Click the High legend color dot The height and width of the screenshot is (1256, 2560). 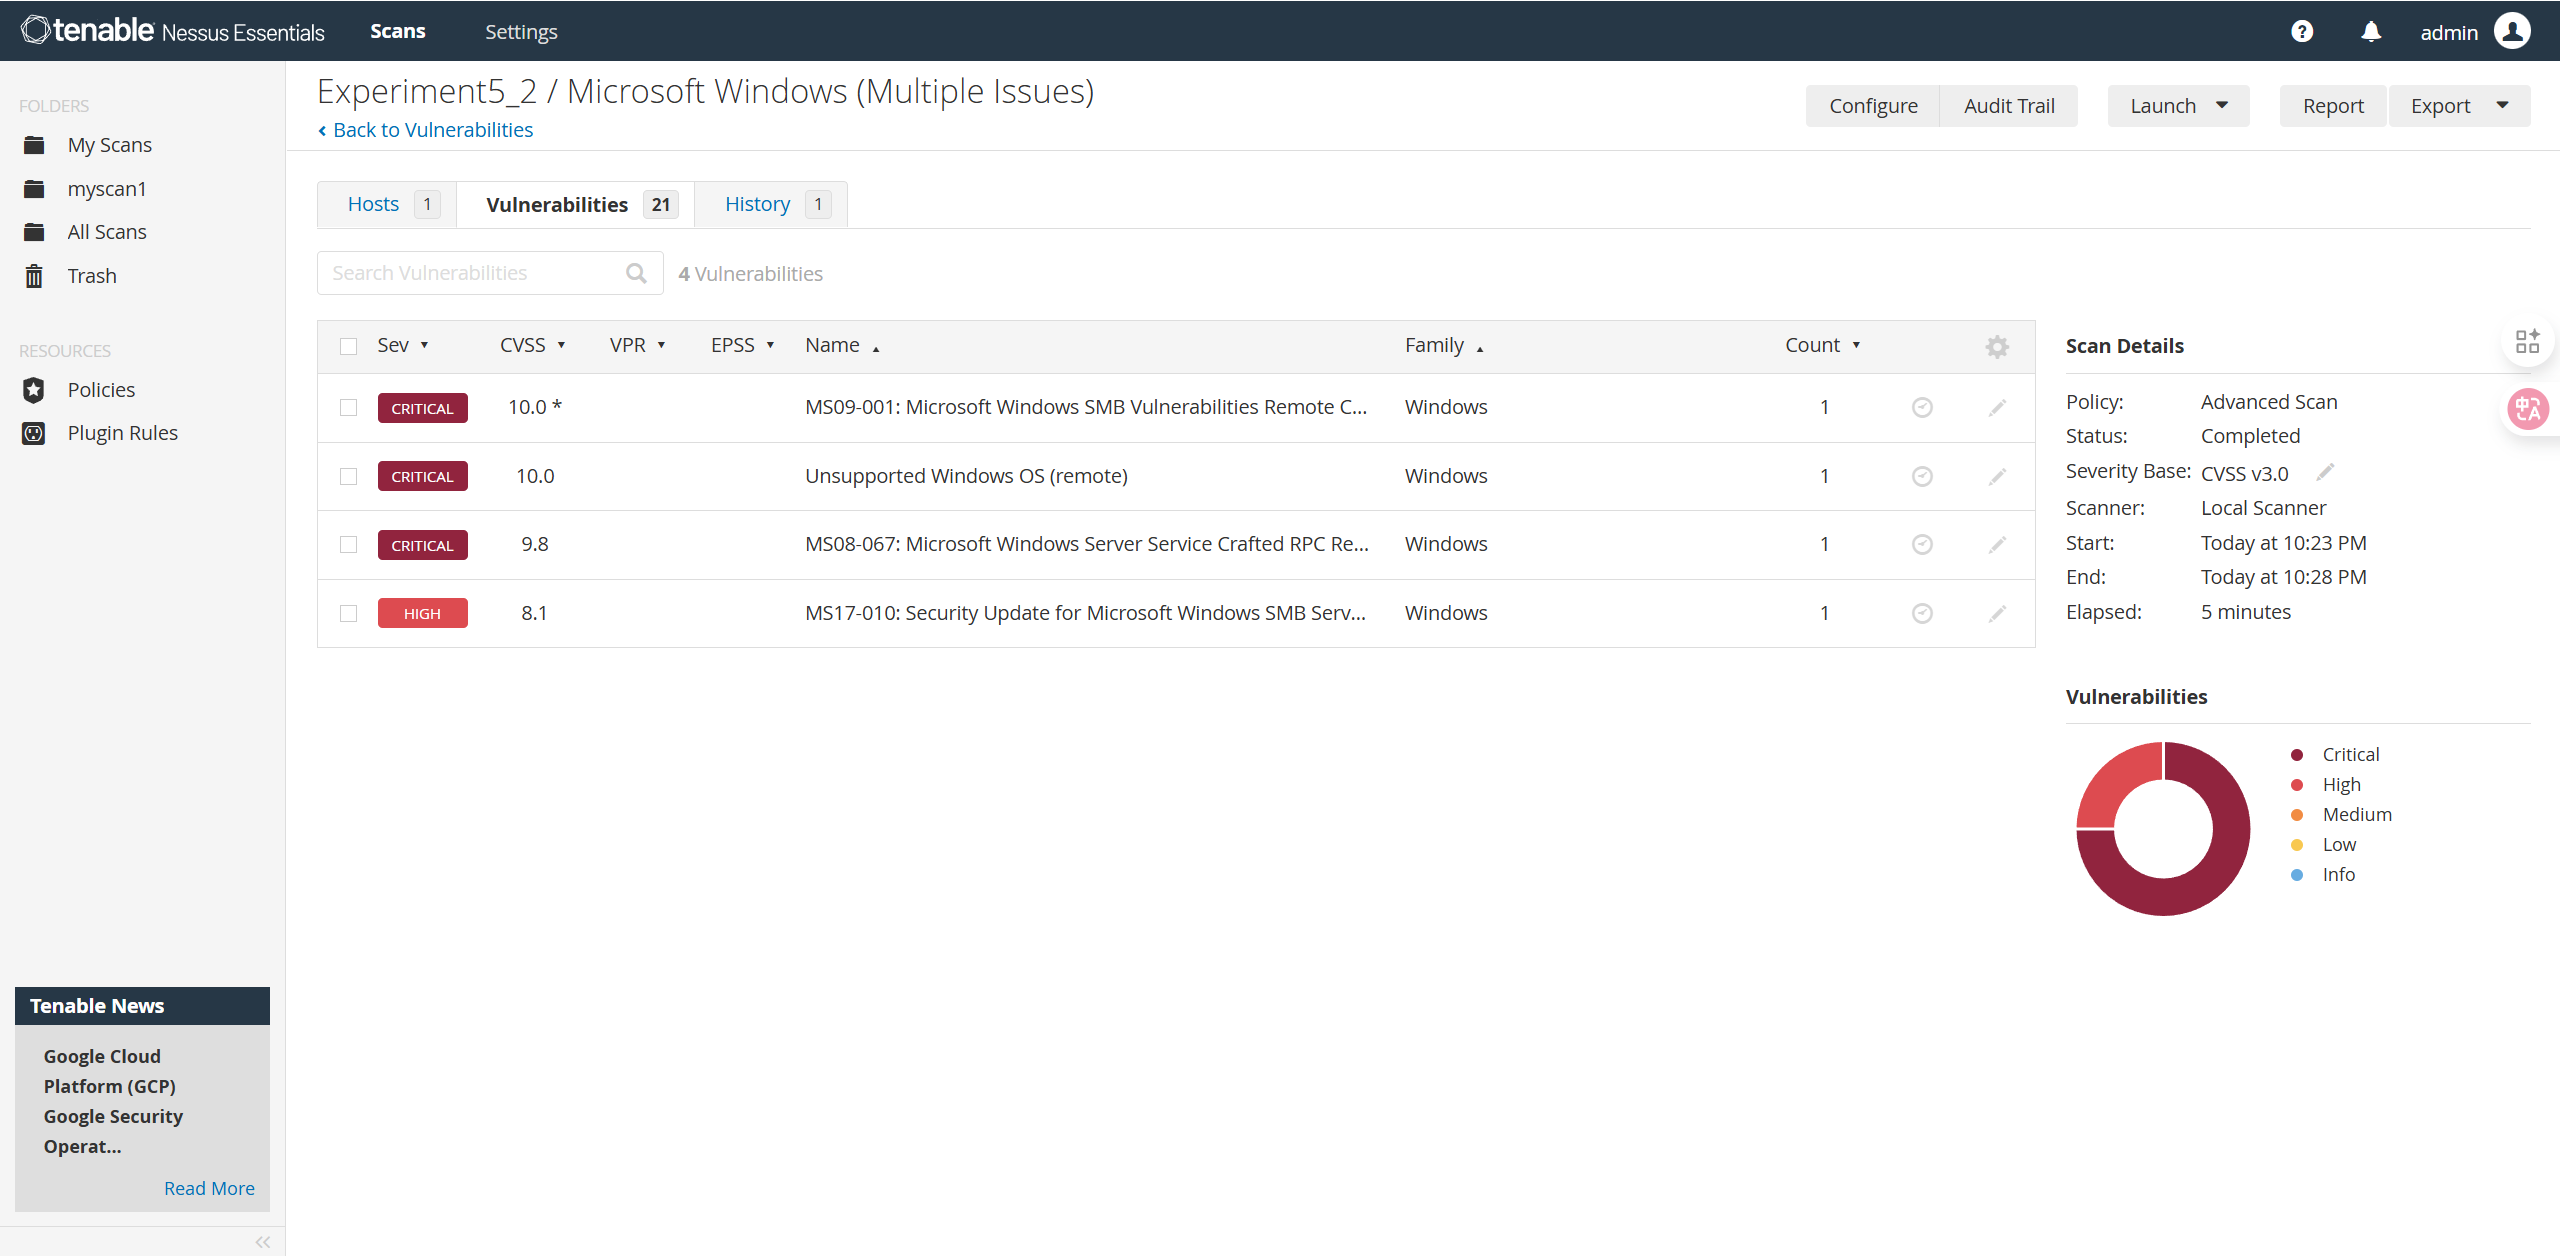[x=2296, y=785]
